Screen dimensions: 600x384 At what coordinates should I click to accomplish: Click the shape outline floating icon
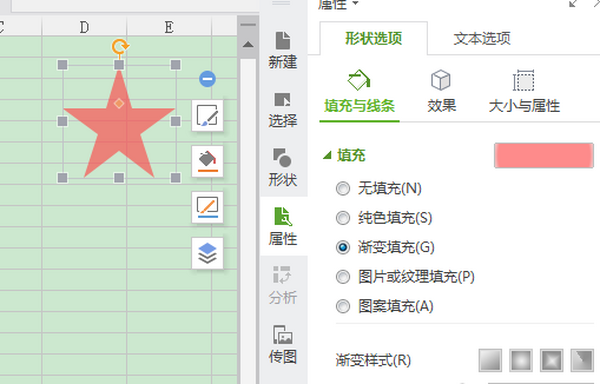coord(207,207)
